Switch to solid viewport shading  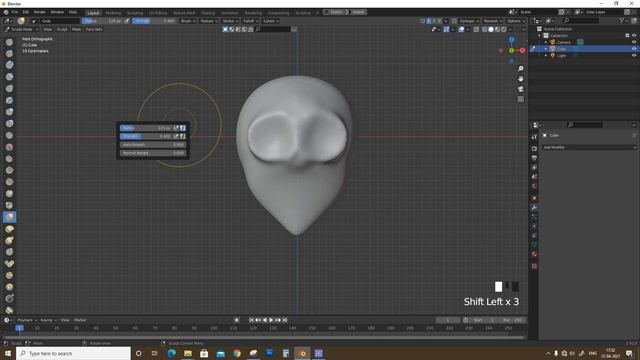pyautogui.click(x=491, y=29)
